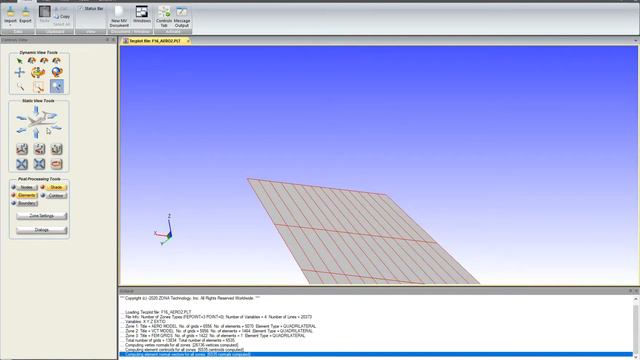Select the green arrow pointer tool
This screenshot has height=360, width=640.
20,61
